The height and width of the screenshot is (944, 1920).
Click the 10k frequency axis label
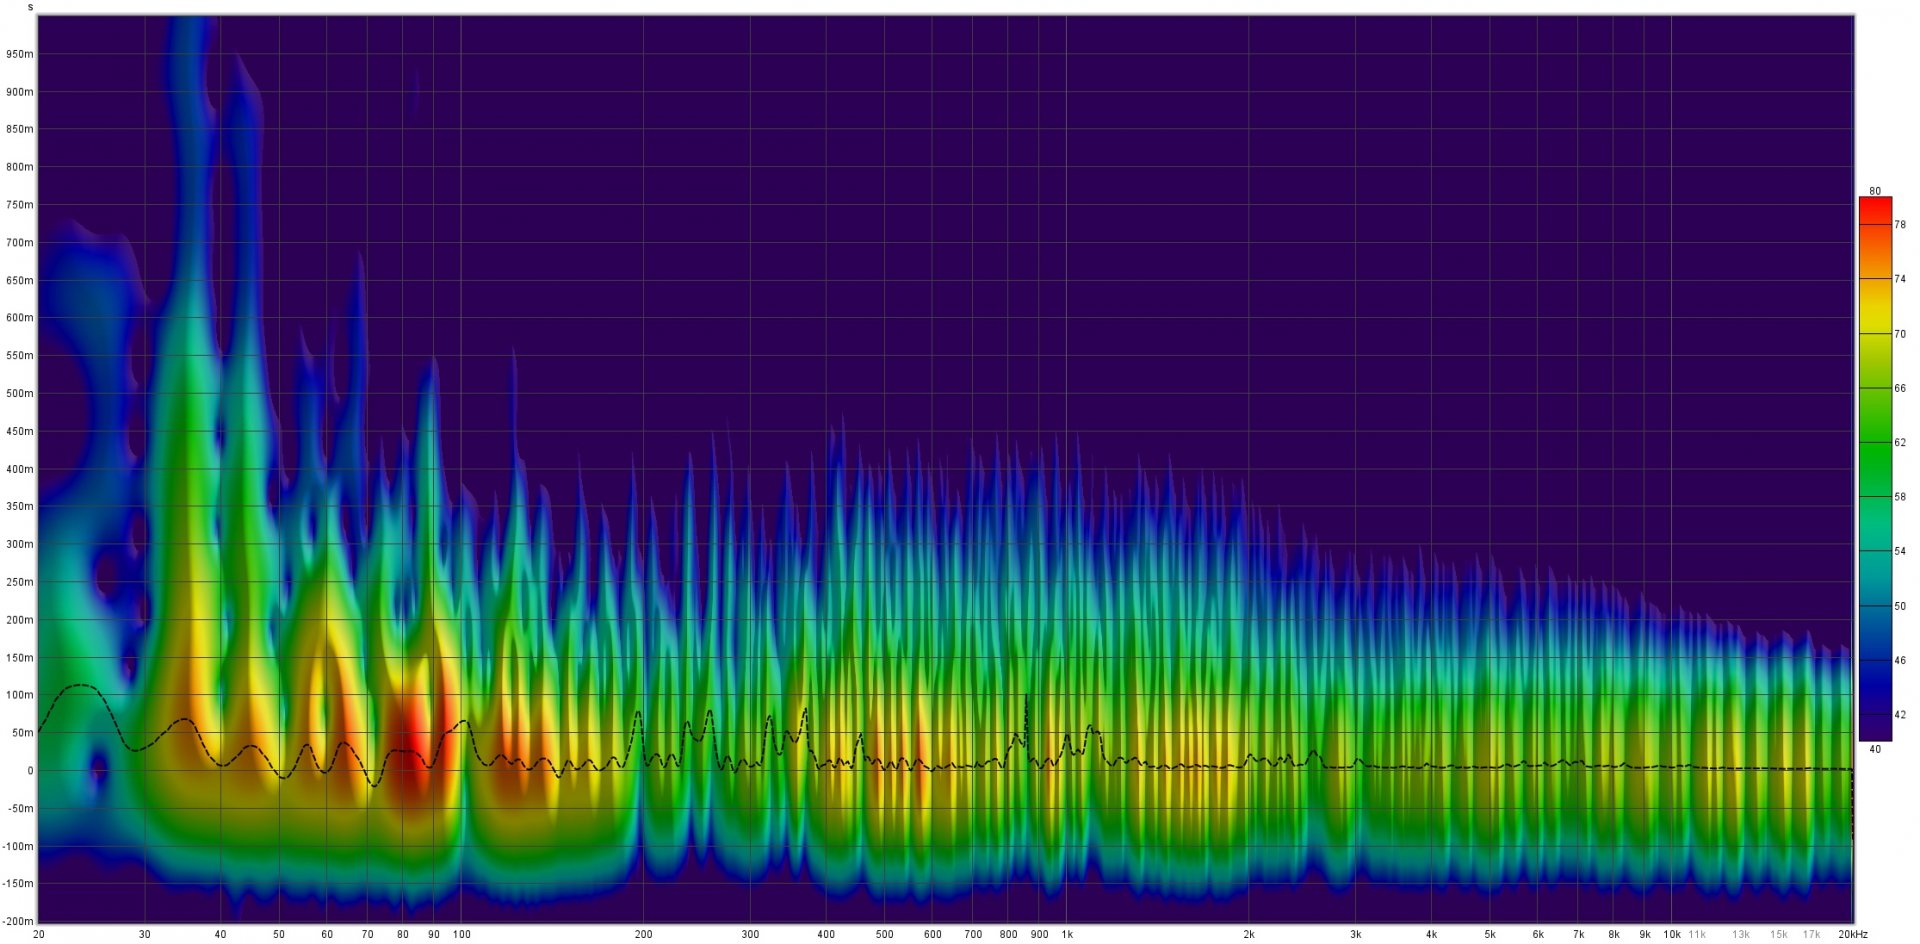[1671, 934]
